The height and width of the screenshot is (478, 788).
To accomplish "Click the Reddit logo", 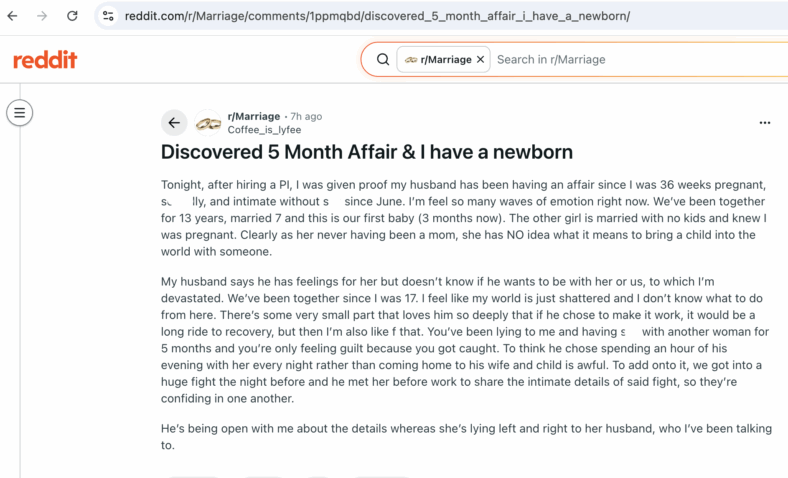I will click(45, 60).
